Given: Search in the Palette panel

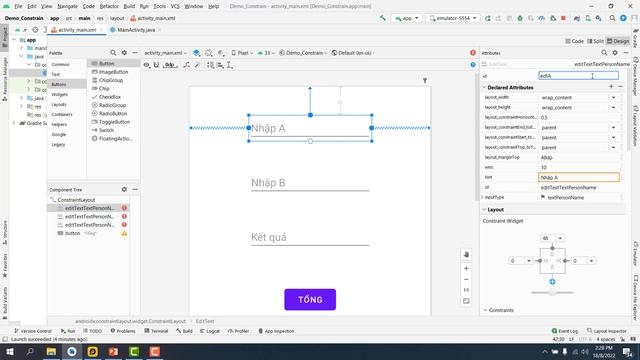Looking at the screenshot, I should (113, 53).
